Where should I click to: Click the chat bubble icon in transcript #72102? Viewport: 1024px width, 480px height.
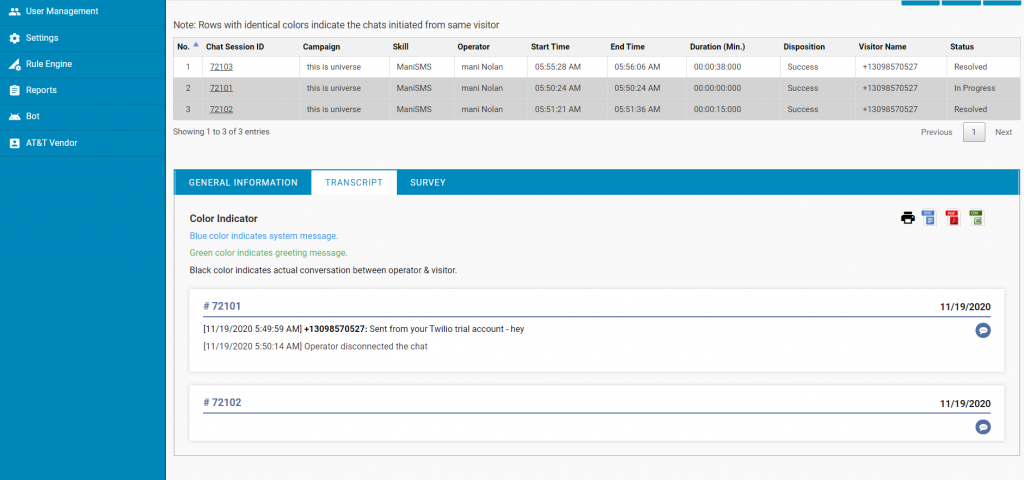[983, 427]
